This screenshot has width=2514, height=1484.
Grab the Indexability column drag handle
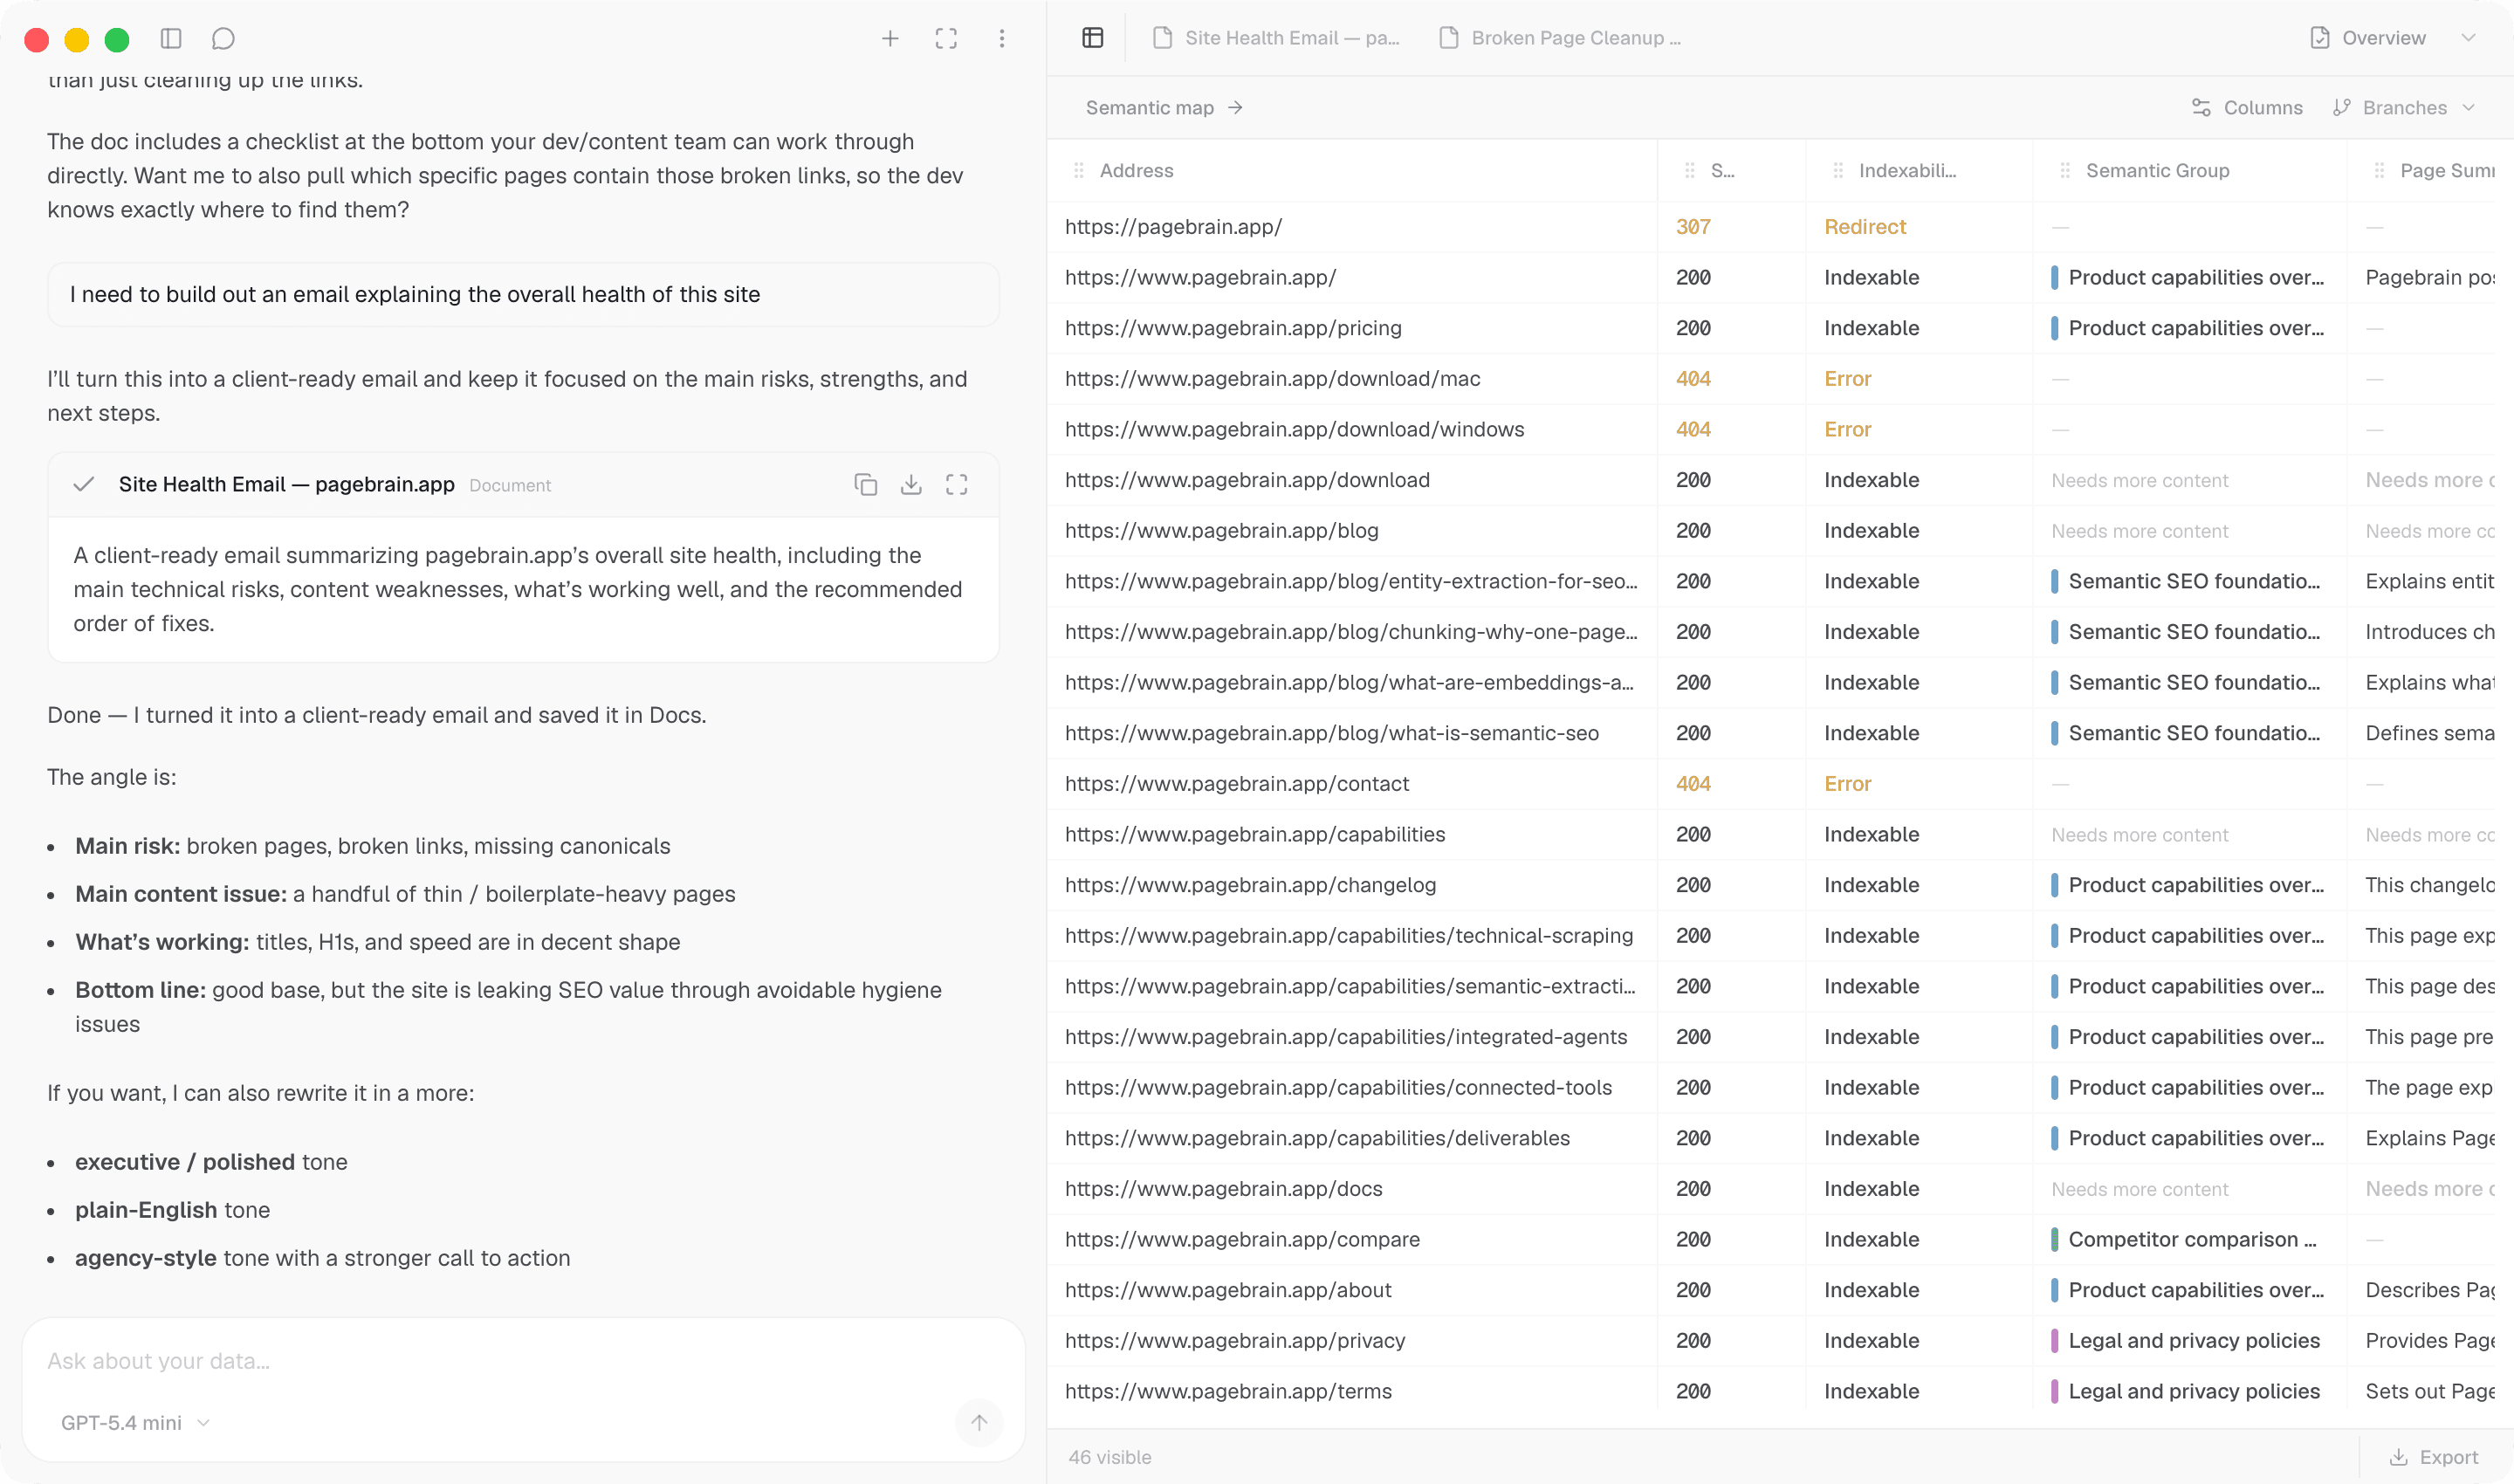point(1838,171)
